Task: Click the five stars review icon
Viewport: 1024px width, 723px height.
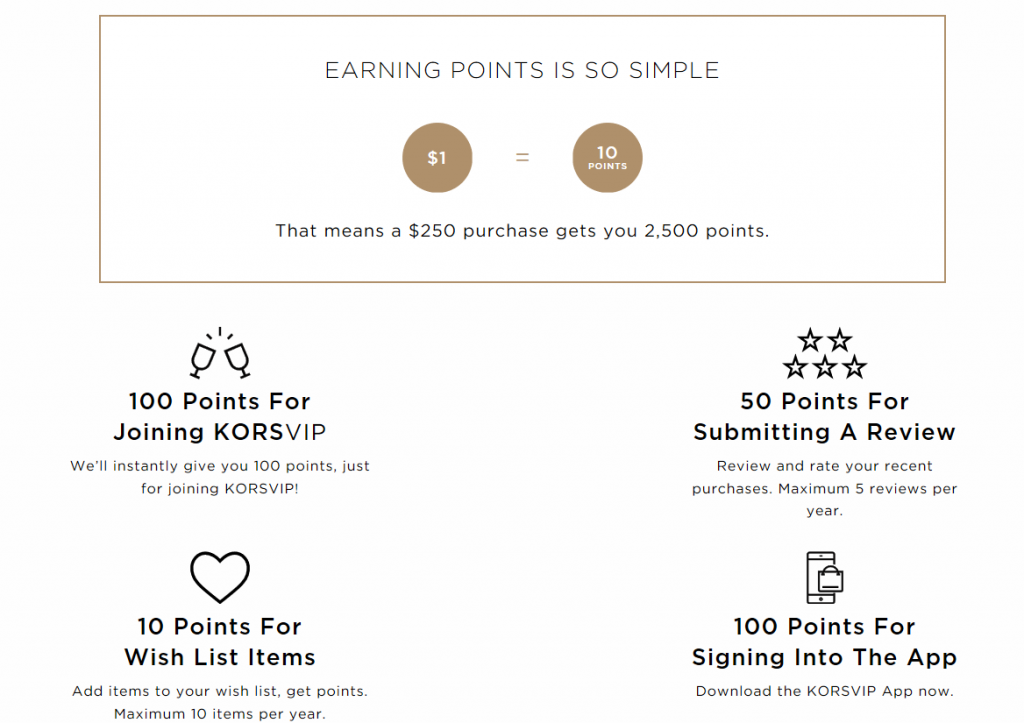Action: point(825,354)
